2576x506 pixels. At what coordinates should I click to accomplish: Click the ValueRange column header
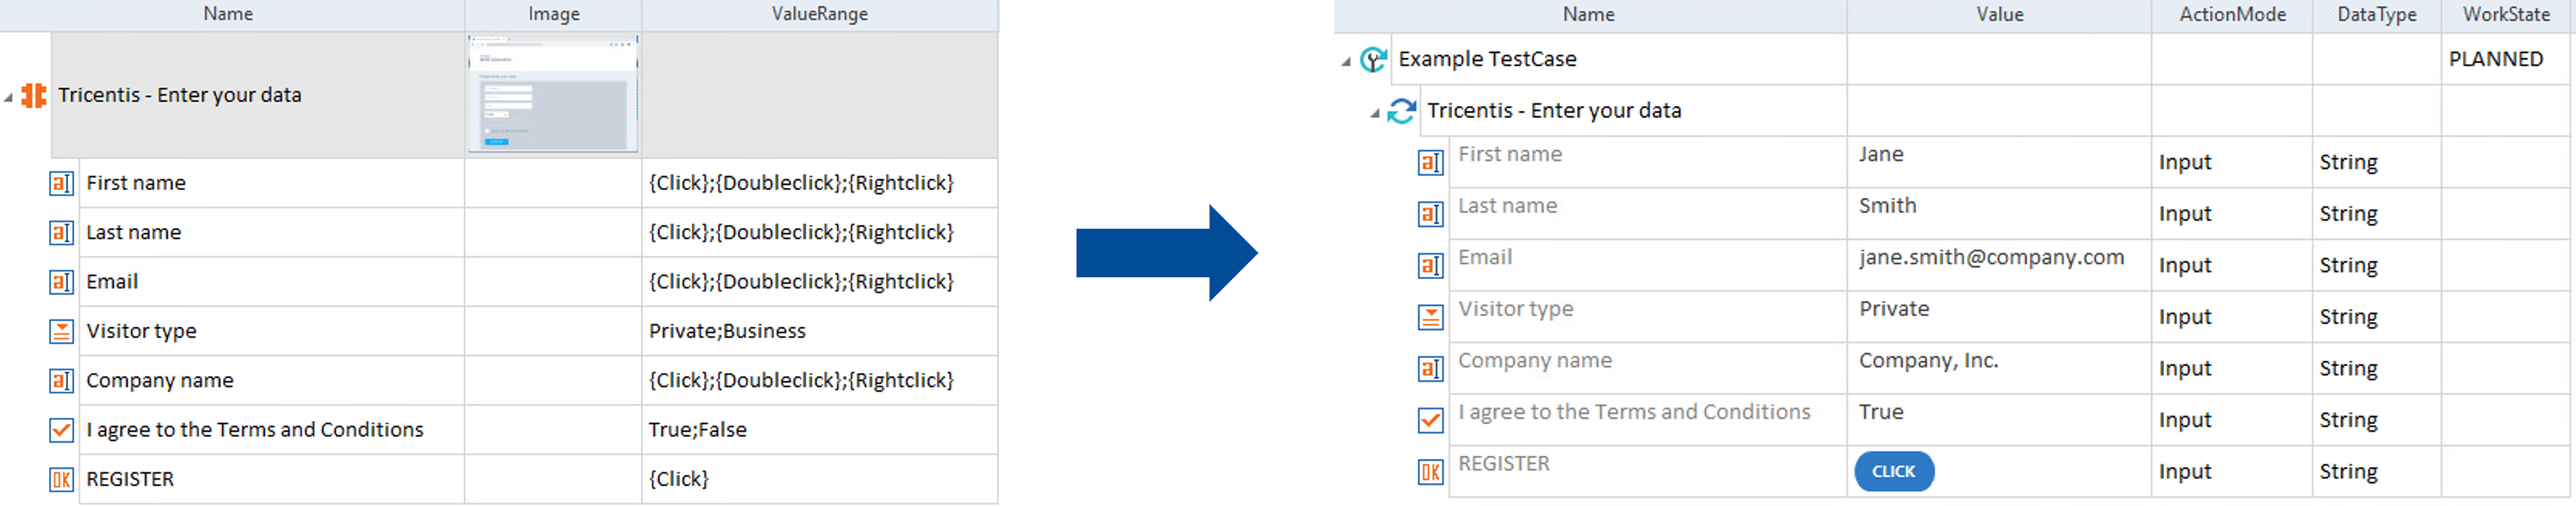pyautogui.click(x=819, y=14)
